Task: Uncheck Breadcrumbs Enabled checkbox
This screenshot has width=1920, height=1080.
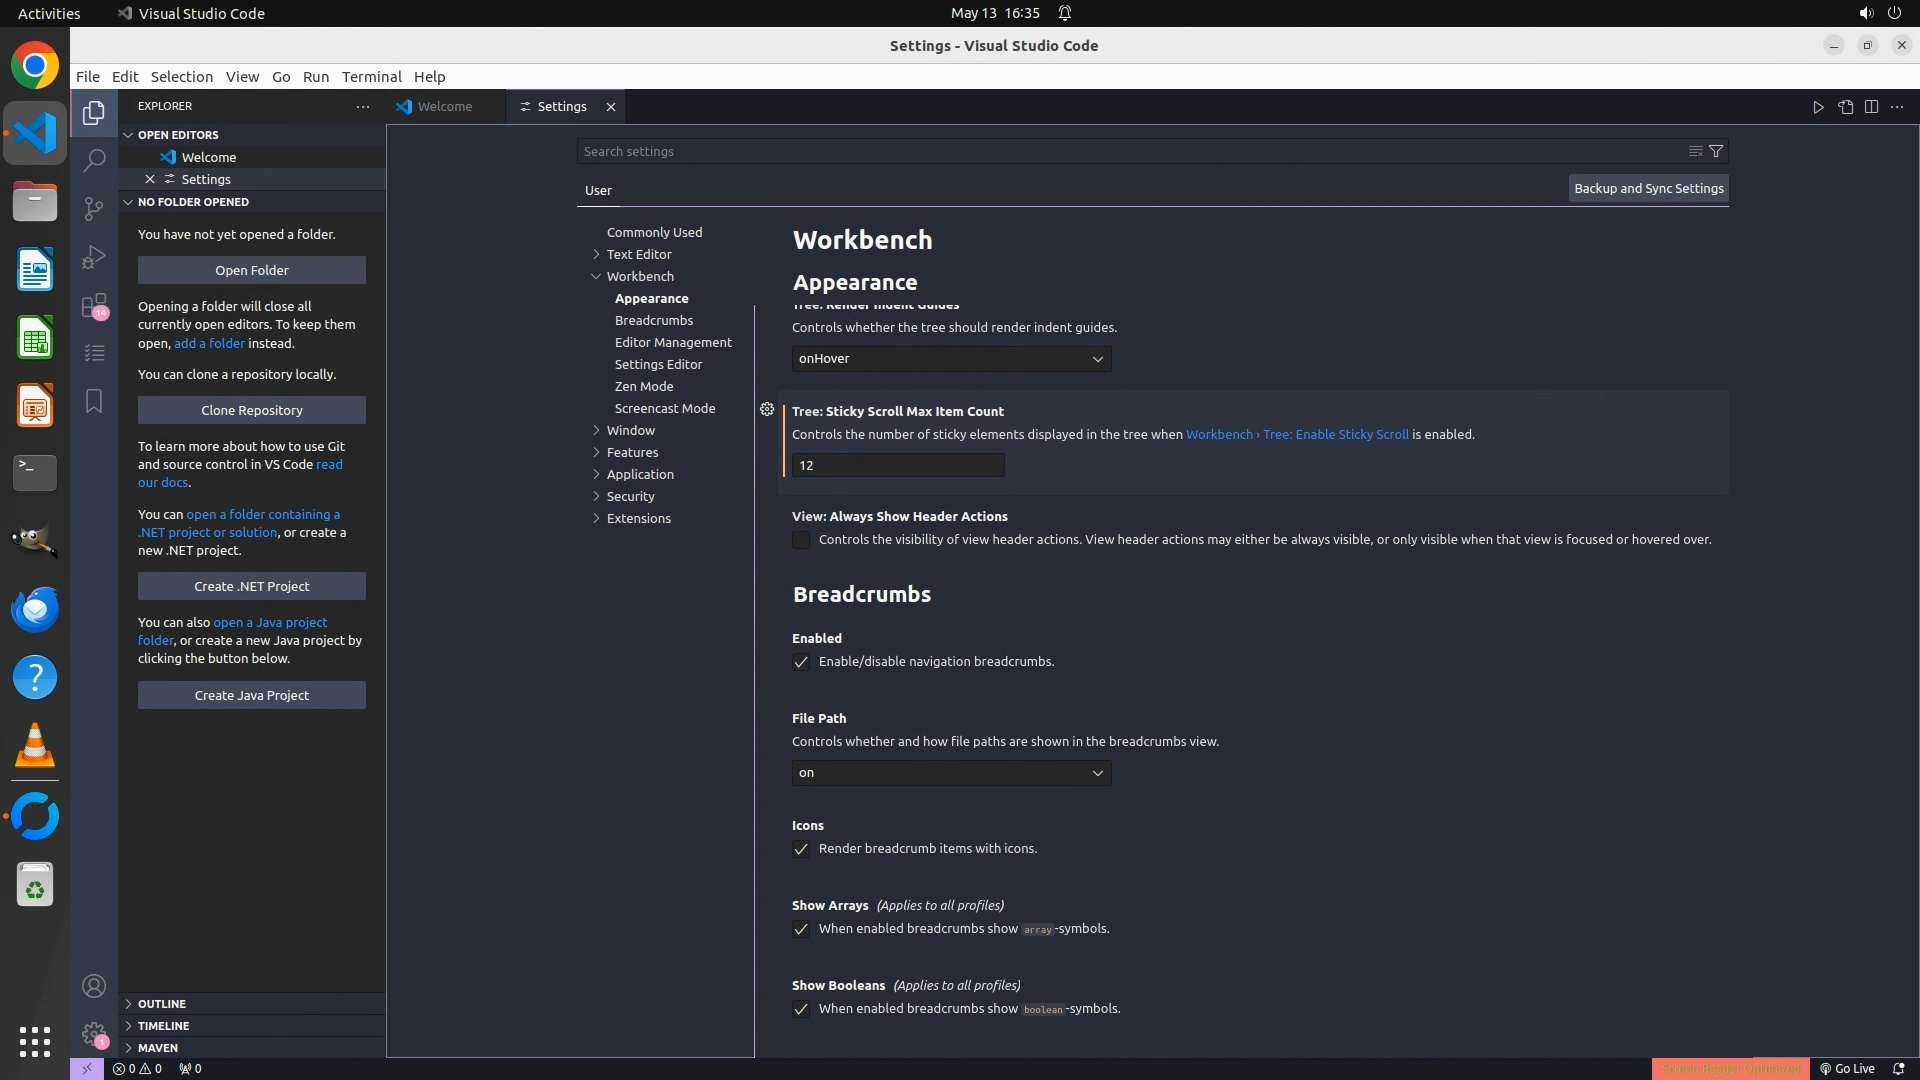Action: click(801, 662)
